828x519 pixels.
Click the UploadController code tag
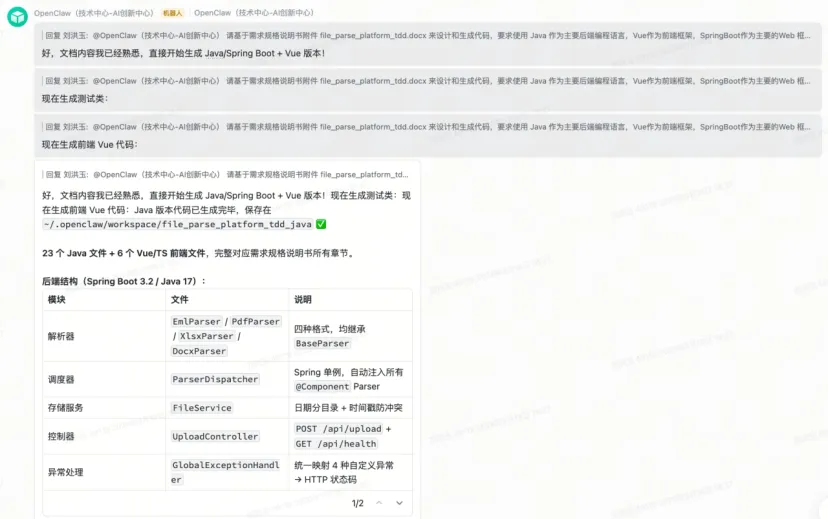pyautogui.click(x=215, y=437)
